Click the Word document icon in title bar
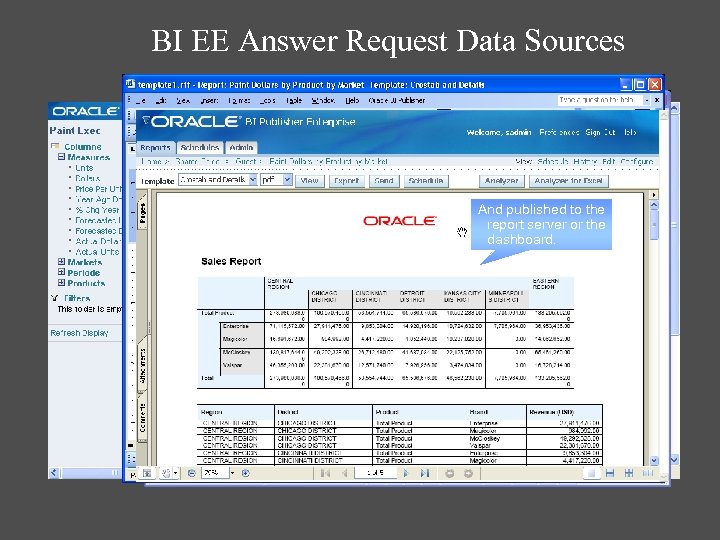This screenshot has width=720, height=540. pos(130,84)
